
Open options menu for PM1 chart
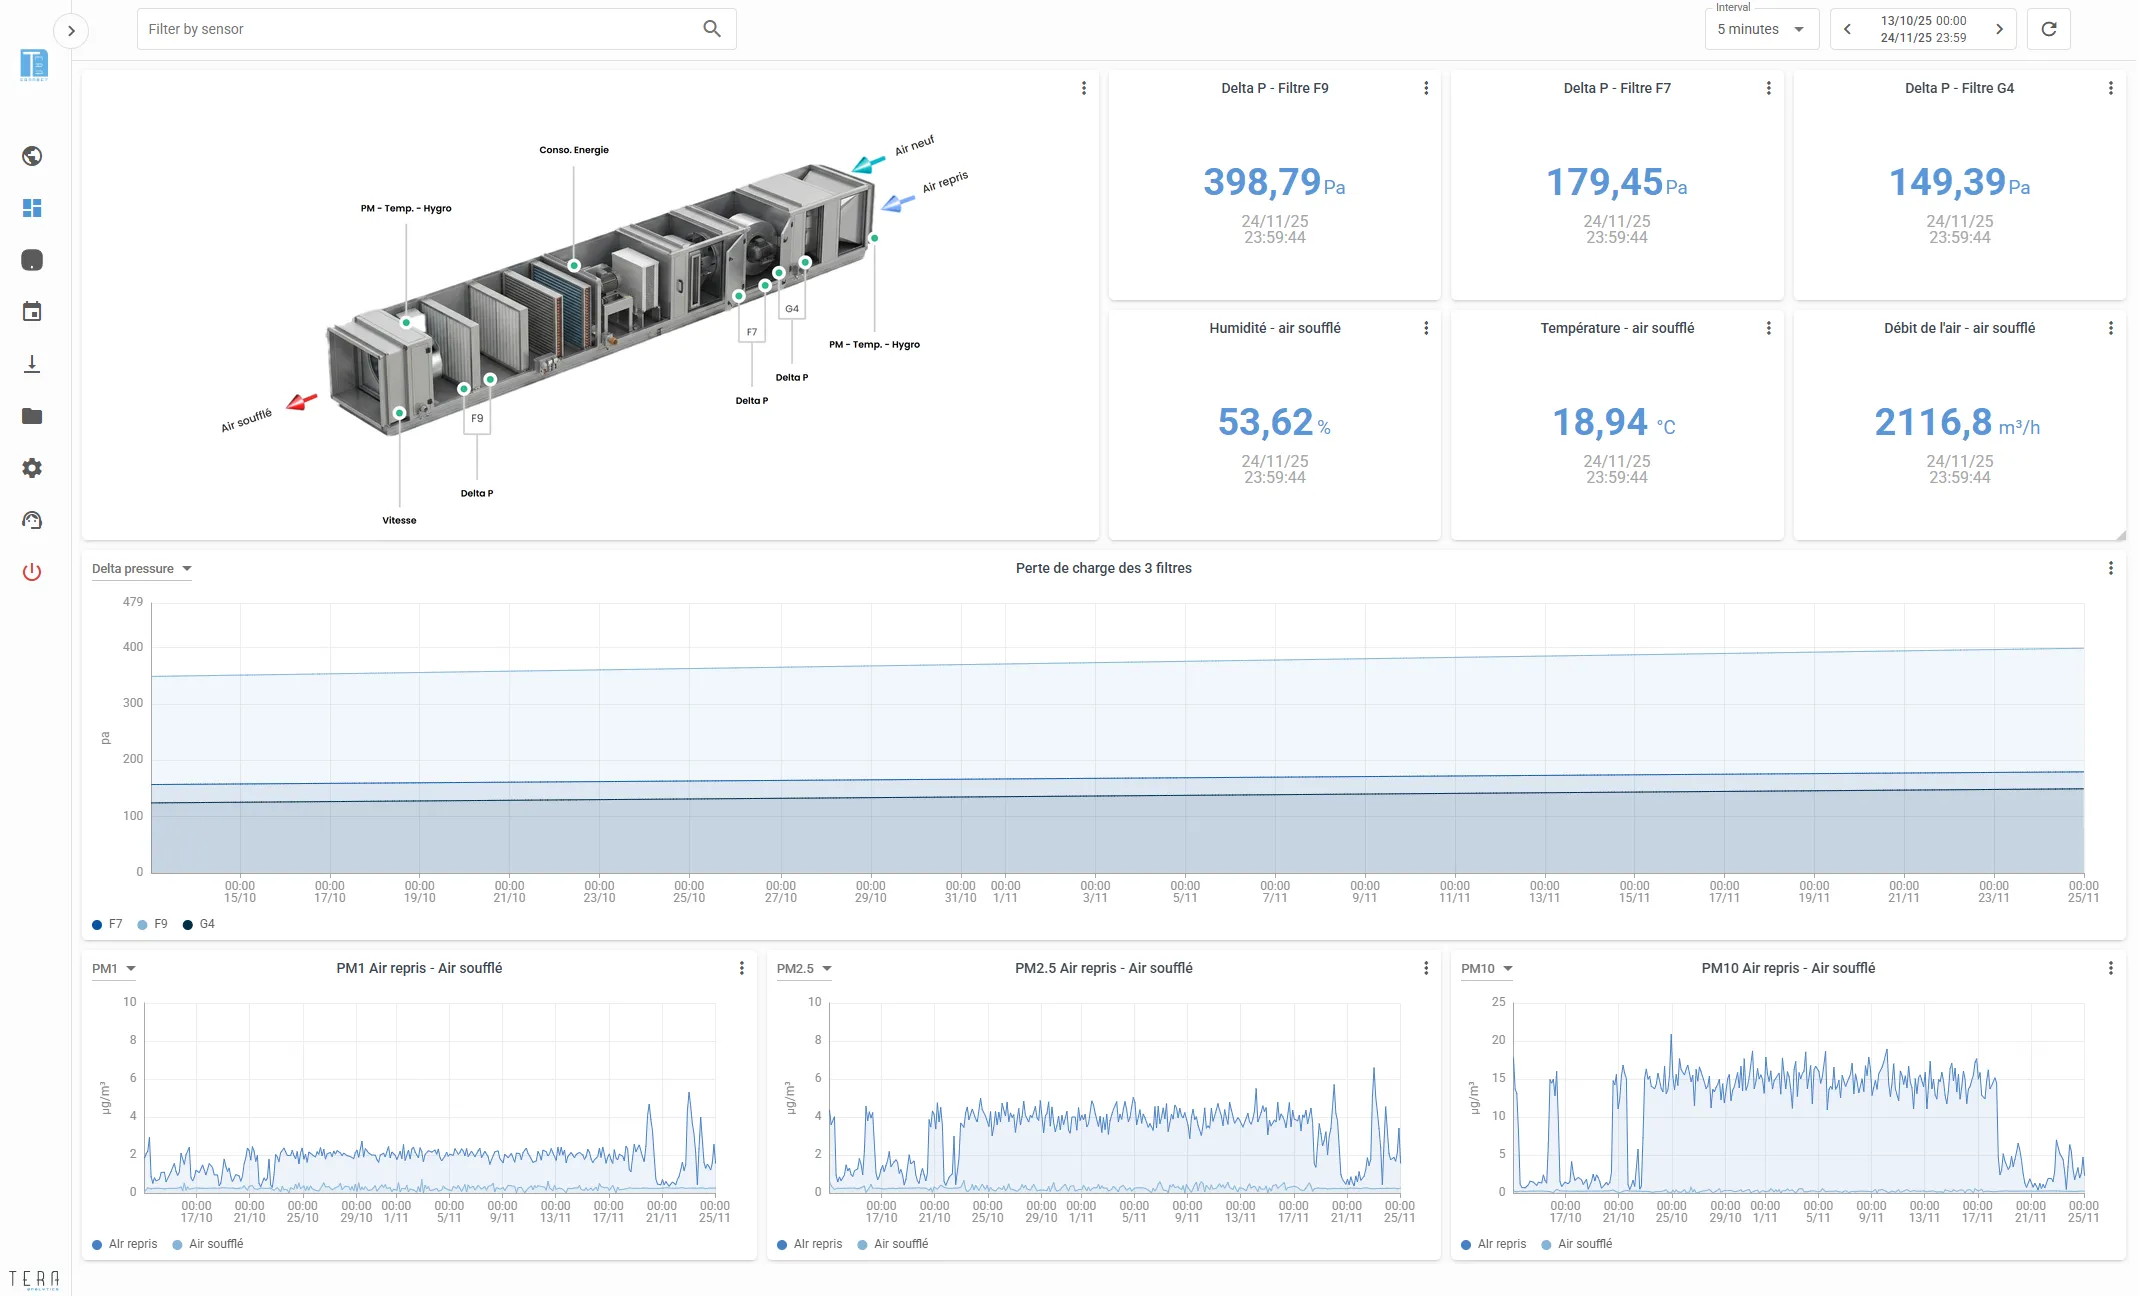click(x=742, y=968)
